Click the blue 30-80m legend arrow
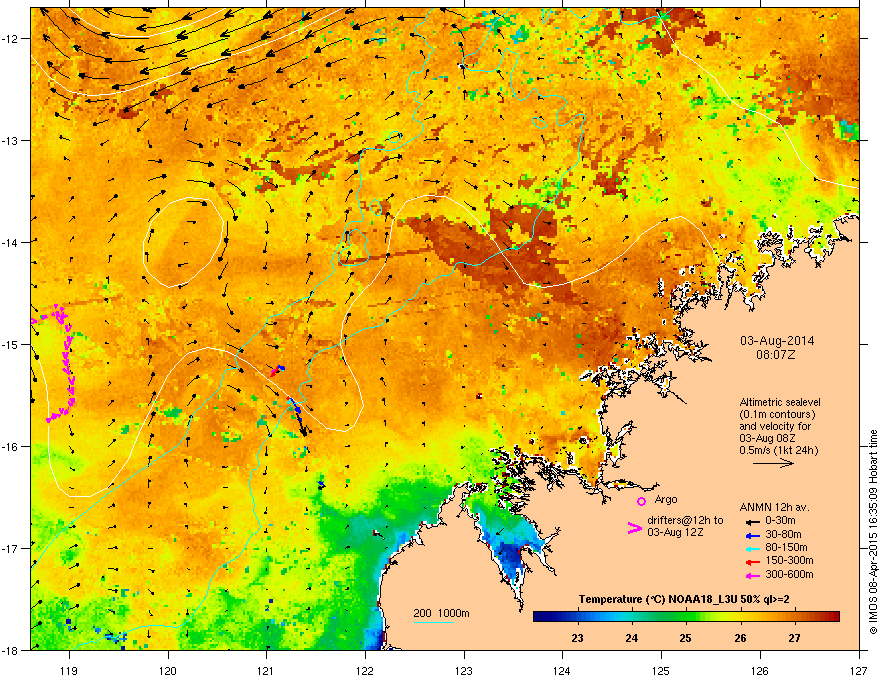This screenshot has height=680, width=880. (753, 535)
